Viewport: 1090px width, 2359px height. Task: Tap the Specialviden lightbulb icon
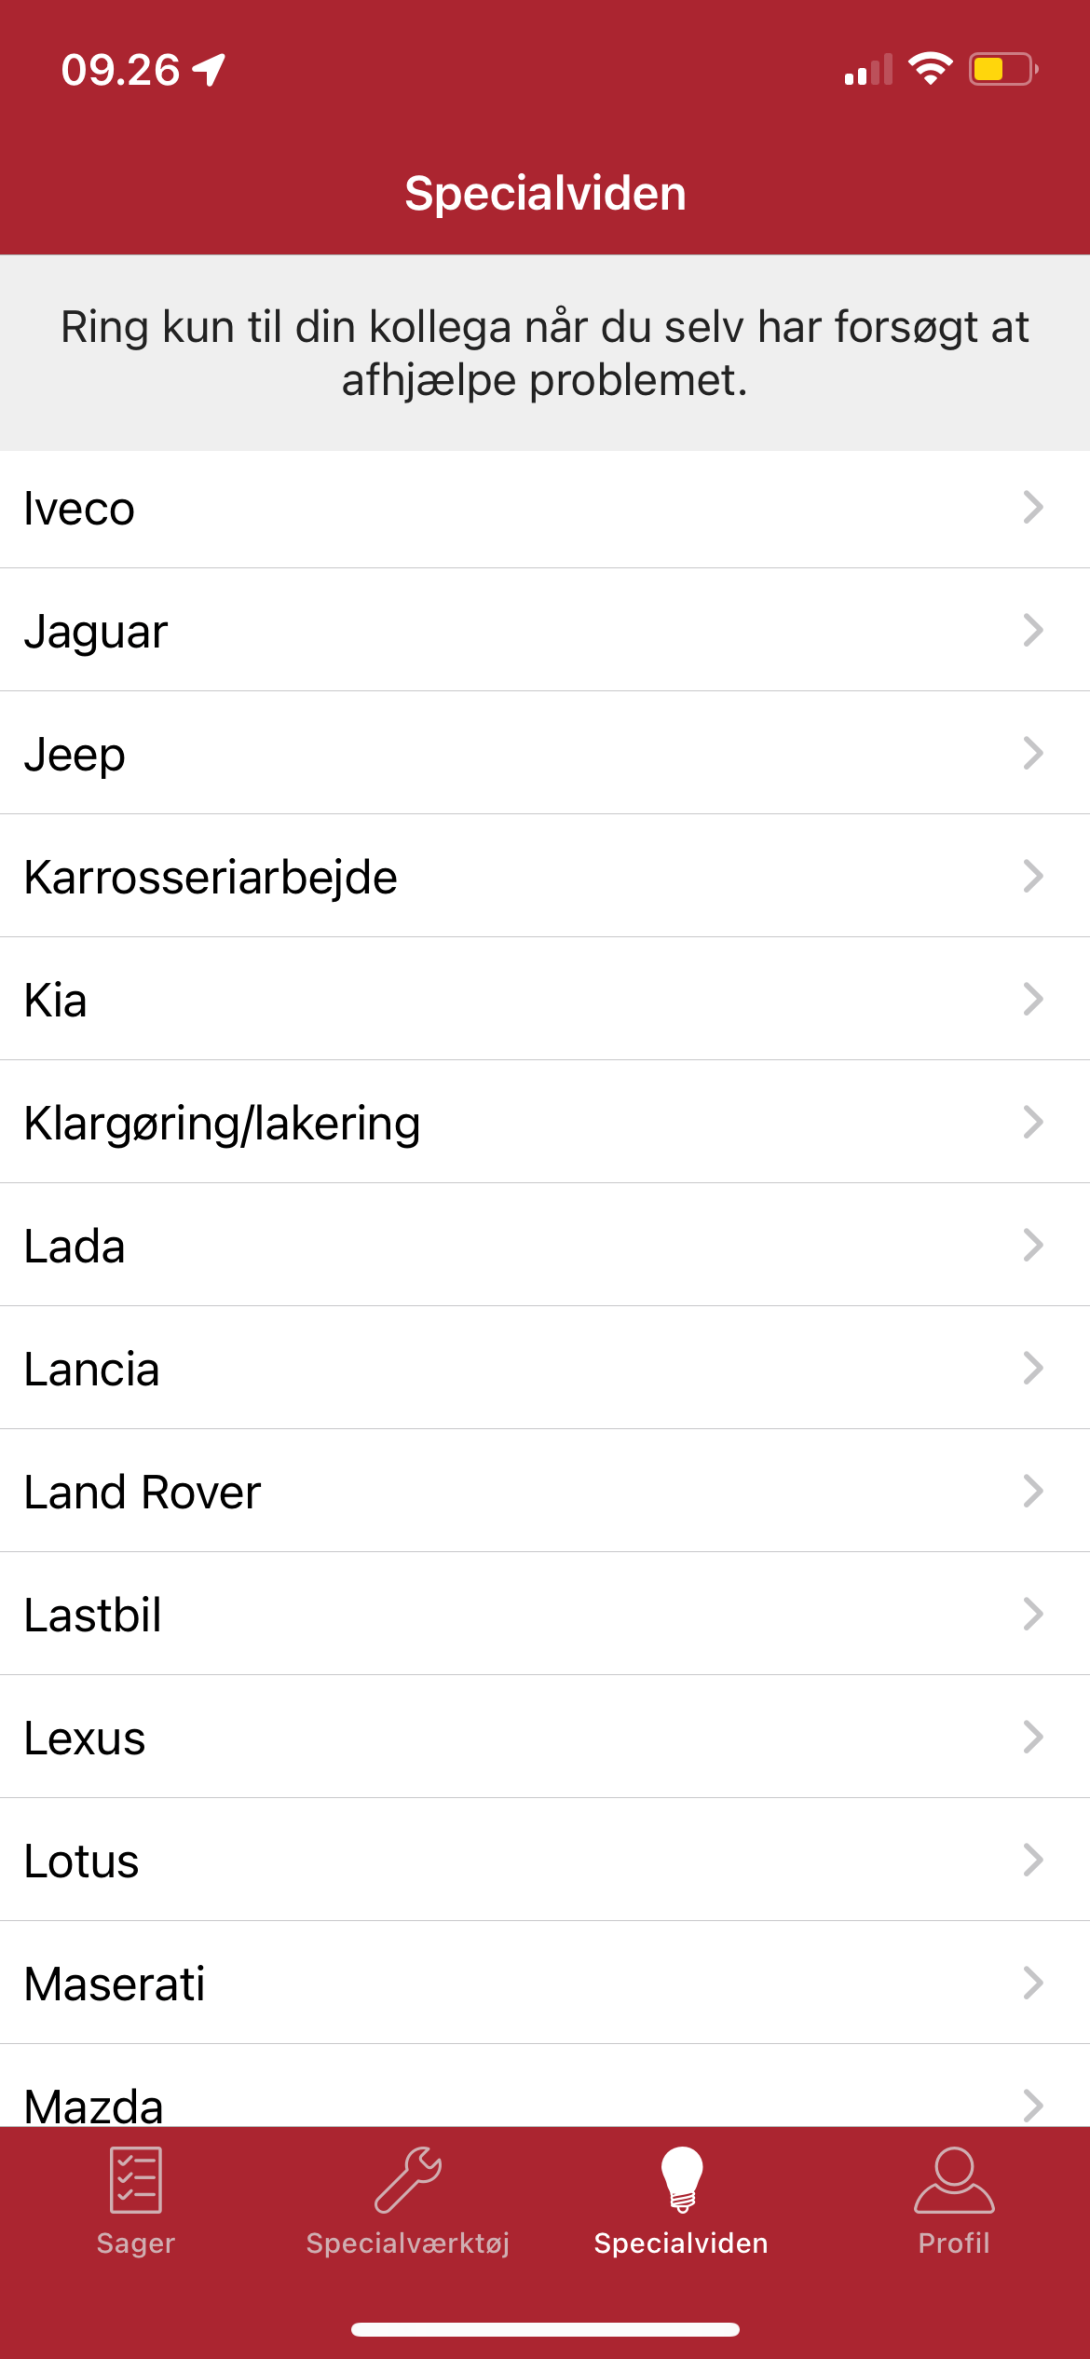(681, 2180)
